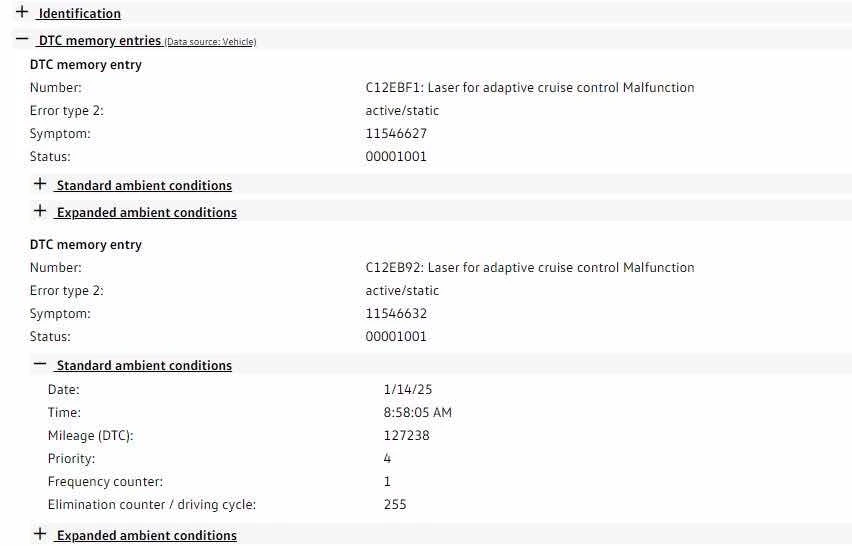Expand the Identification section plus icon
This screenshot has width=852, height=546.
pos(22,13)
